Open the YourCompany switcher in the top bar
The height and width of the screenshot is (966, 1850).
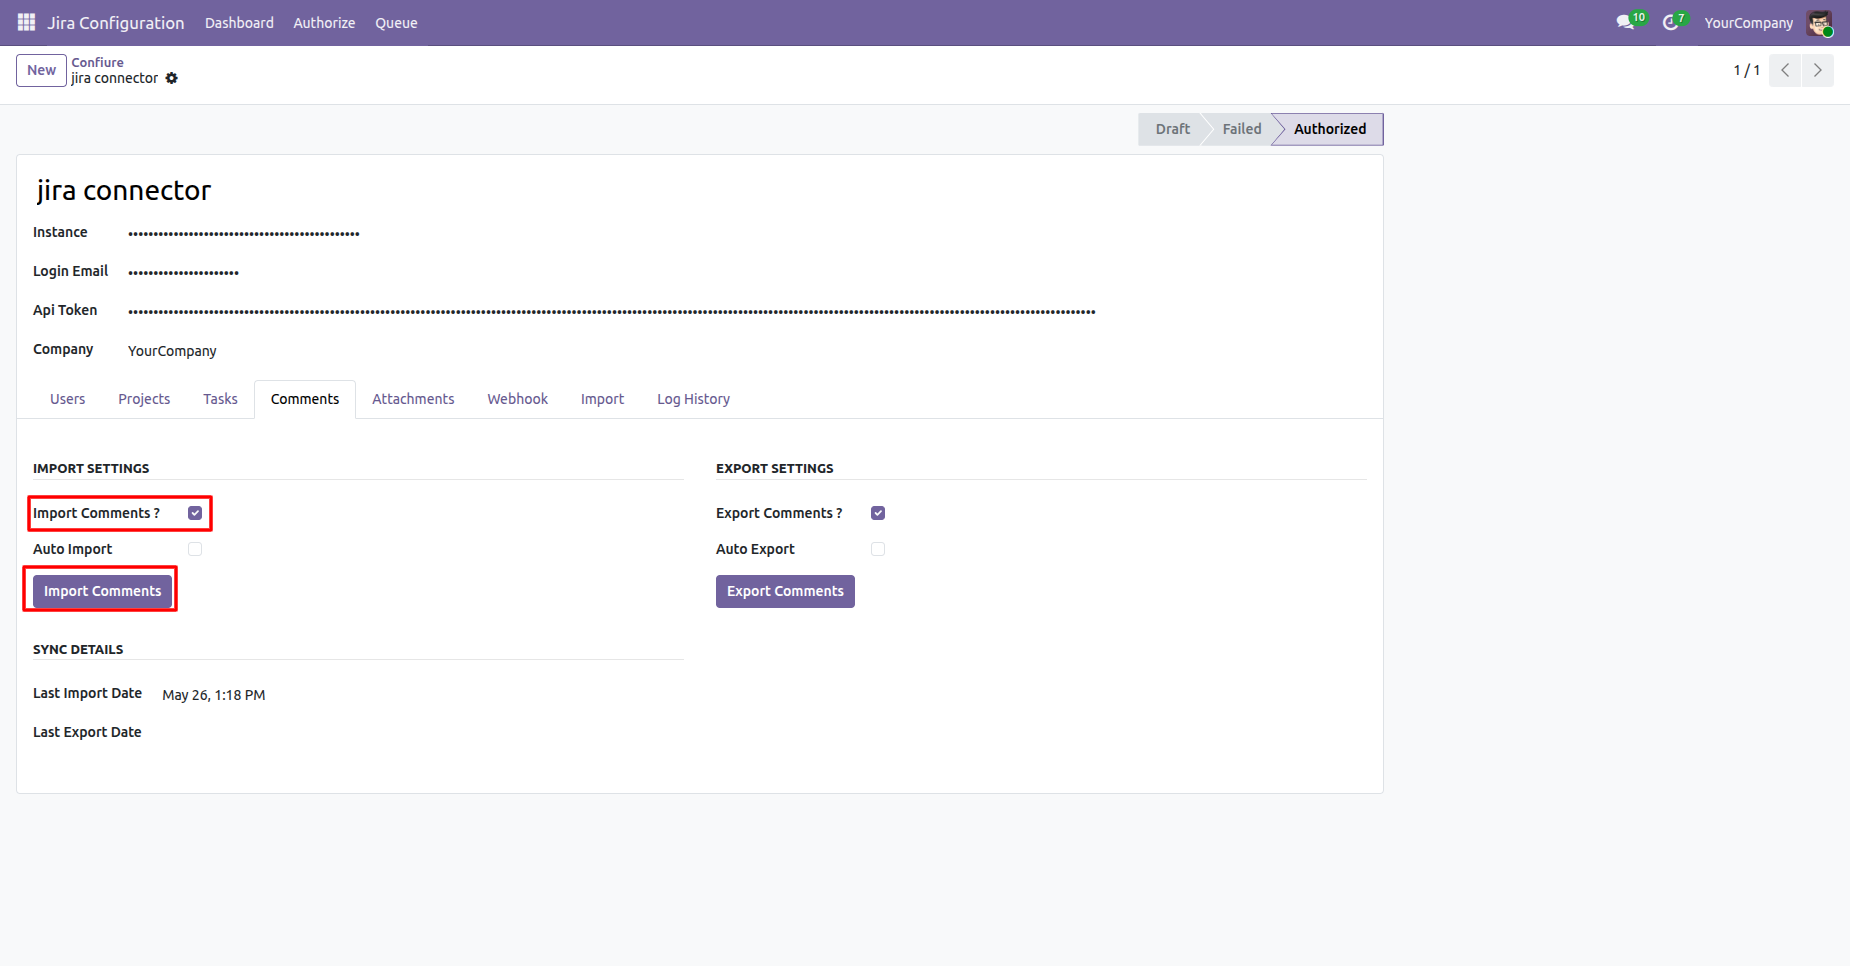coord(1749,23)
